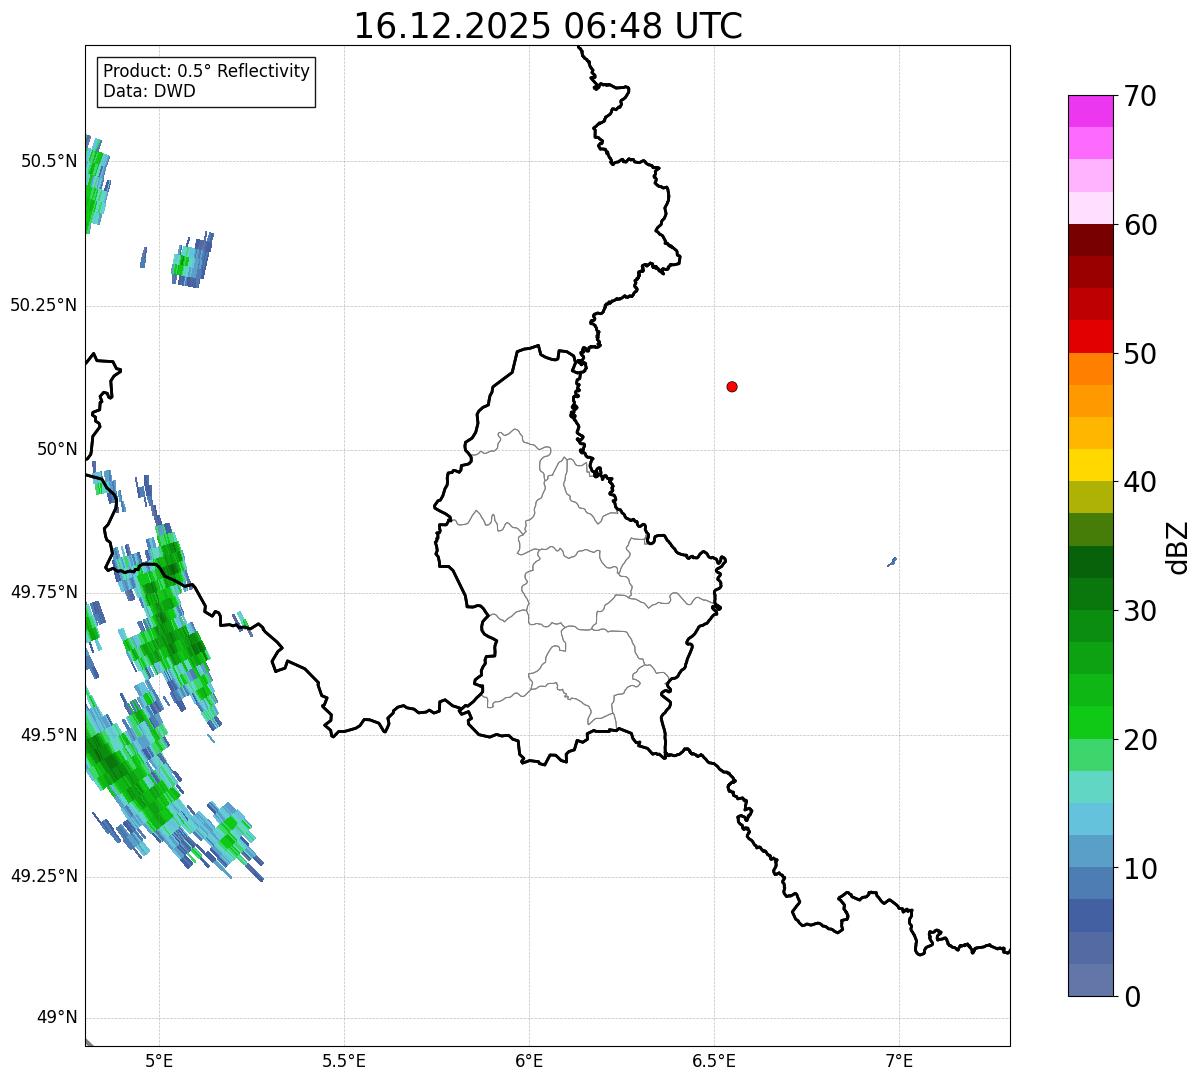1202x1081 pixels.
Task: Click the 50.5°N latitude label
Action: click(49, 161)
